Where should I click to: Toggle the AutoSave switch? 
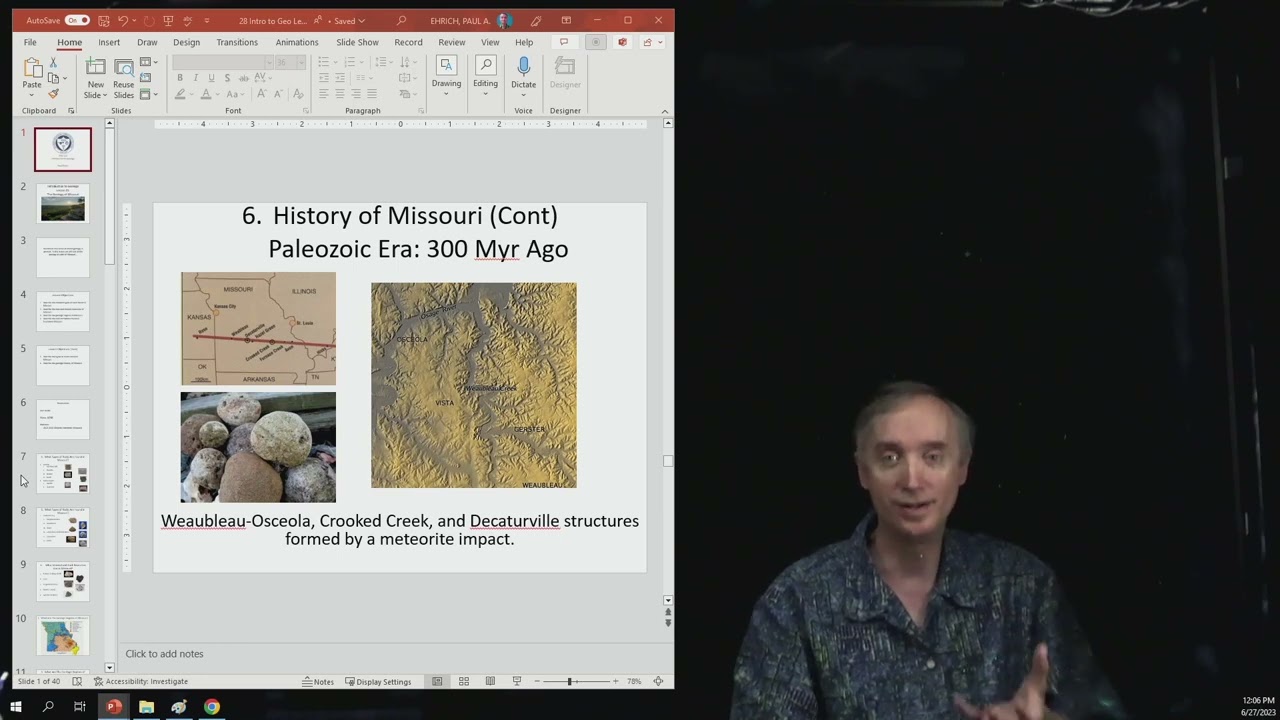(76, 20)
